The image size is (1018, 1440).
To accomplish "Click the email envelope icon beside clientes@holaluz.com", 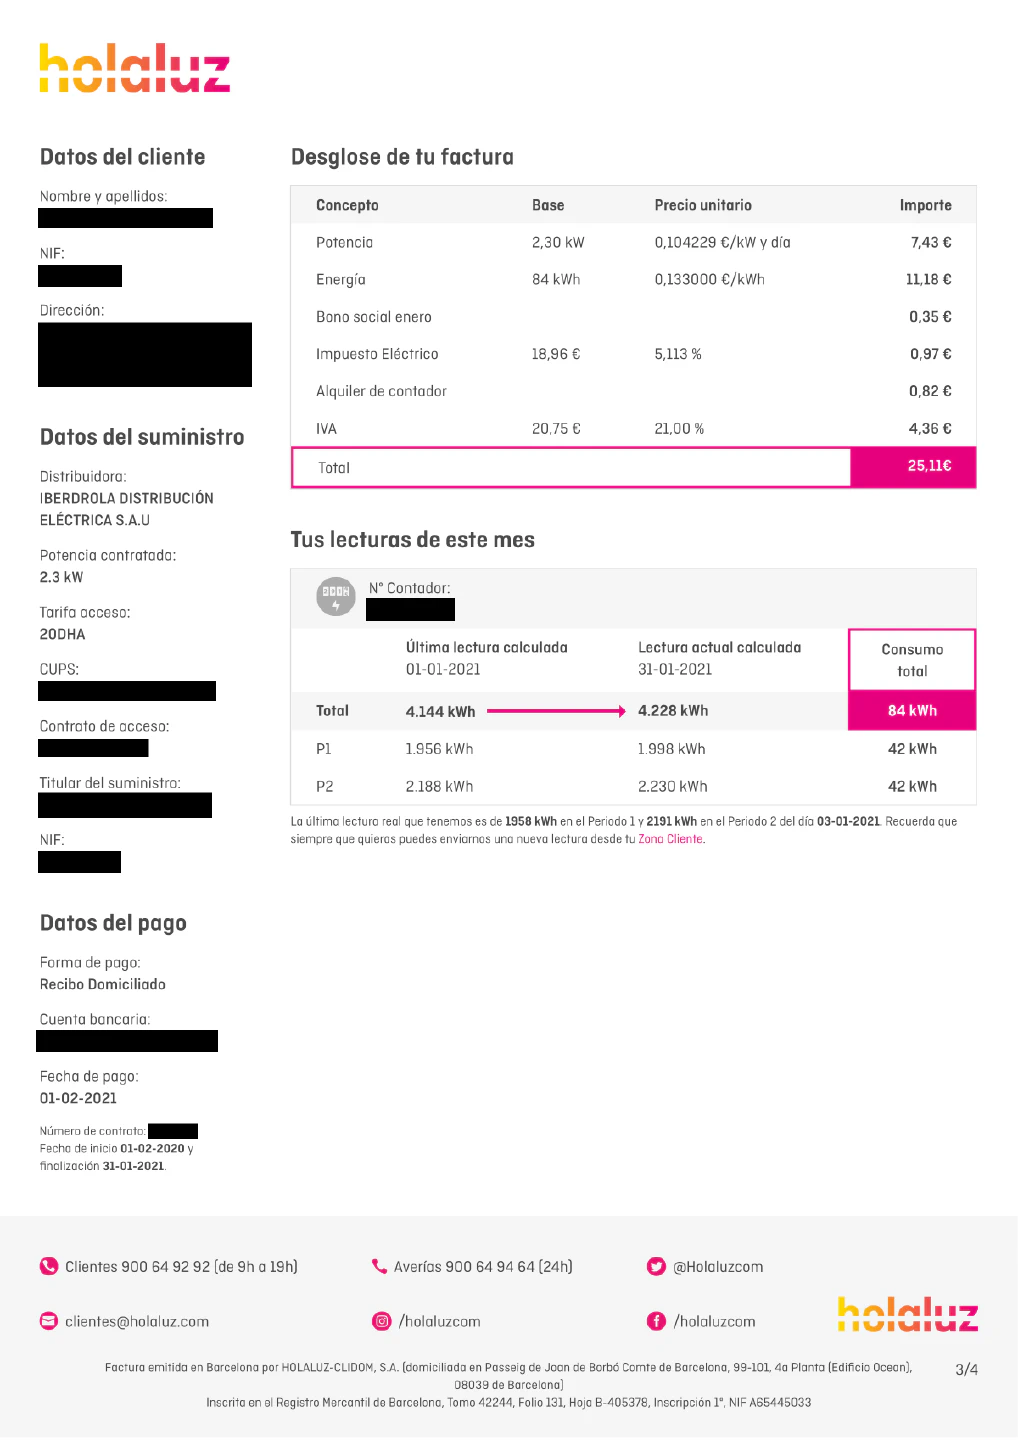I will point(49,1321).
